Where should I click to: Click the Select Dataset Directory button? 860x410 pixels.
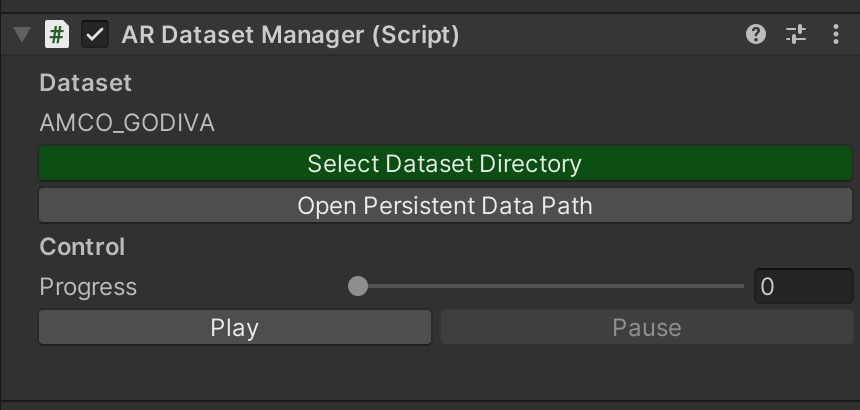[x=445, y=164]
